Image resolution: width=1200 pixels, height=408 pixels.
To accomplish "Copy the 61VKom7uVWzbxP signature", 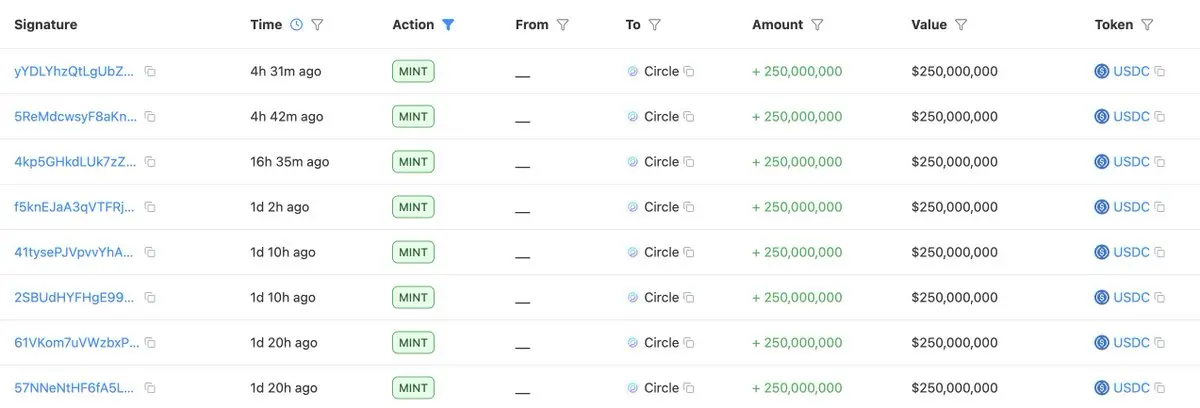I will point(150,343).
